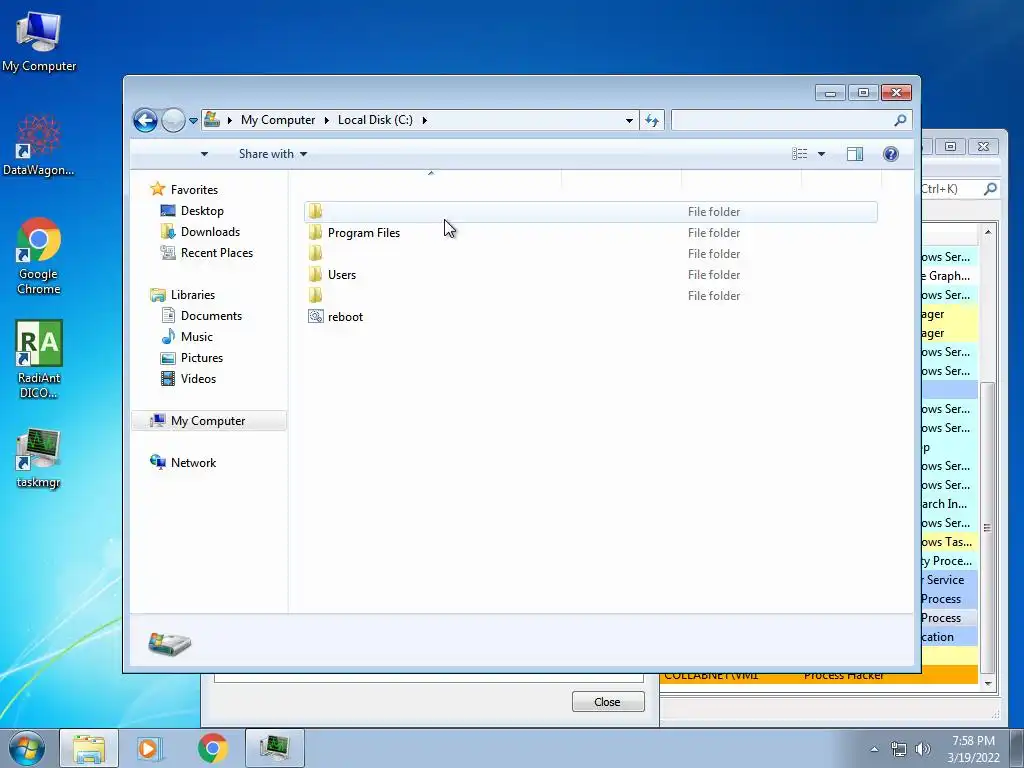
Task: Refresh the folder with the refresh icon
Action: (652, 120)
